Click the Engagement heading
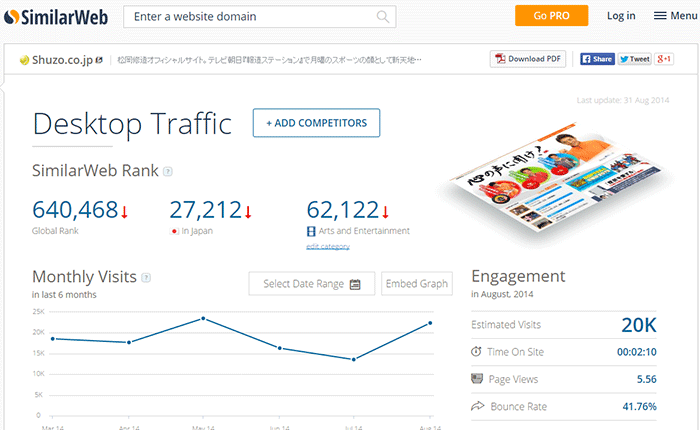Image resolution: width=700 pixels, height=430 pixels. [x=518, y=276]
